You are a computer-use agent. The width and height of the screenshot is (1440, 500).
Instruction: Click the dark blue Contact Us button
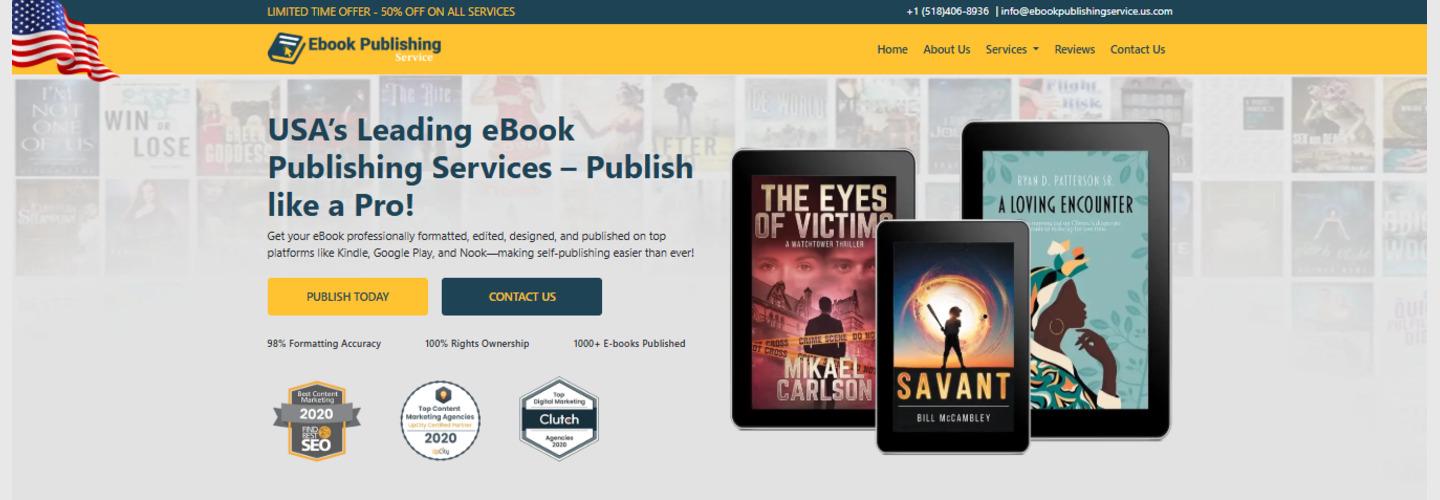pos(522,297)
